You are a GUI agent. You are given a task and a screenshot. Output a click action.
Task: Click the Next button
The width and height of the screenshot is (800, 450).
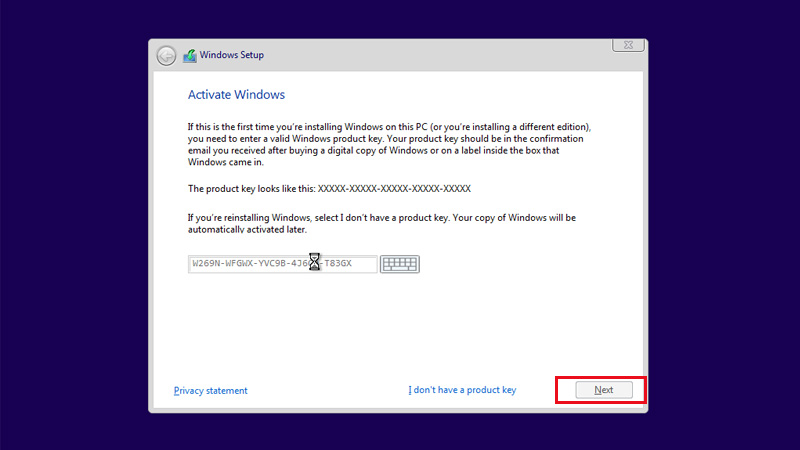point(604,390)
